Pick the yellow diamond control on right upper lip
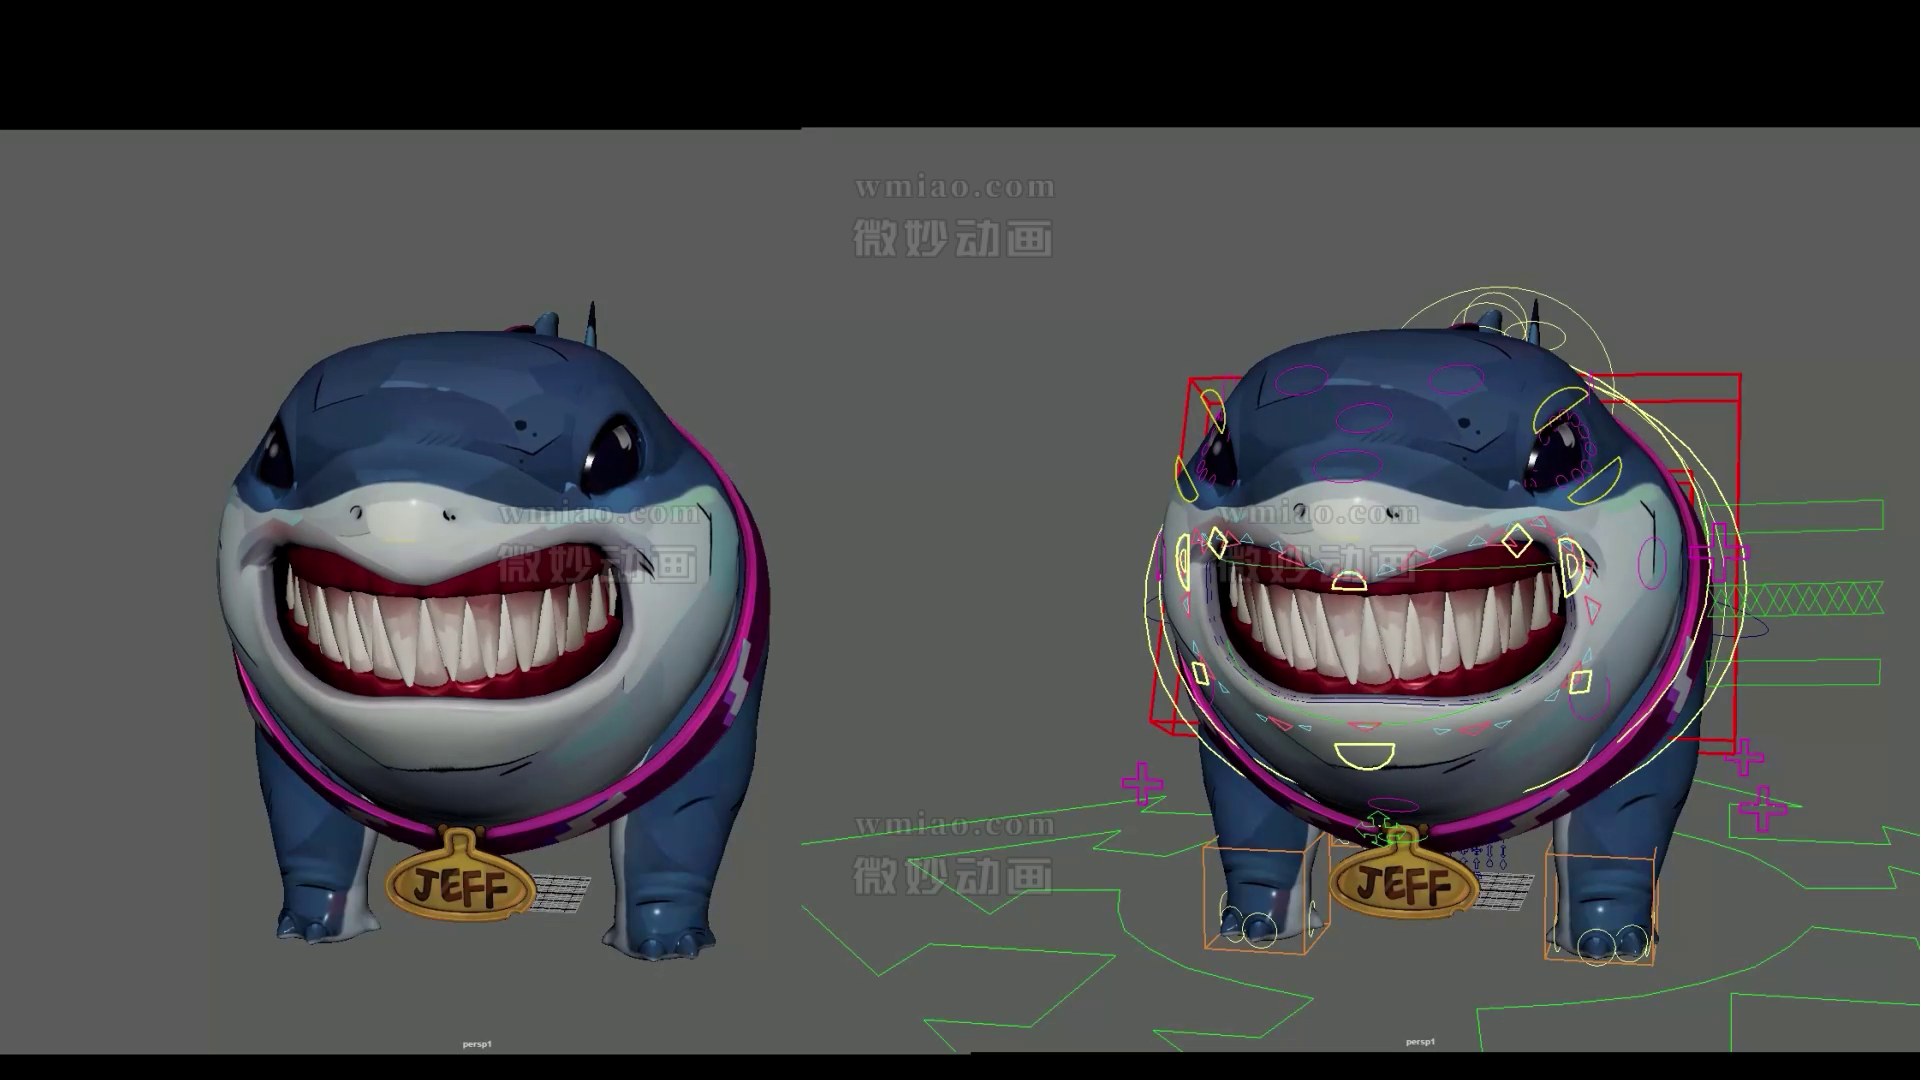 pyautogui.click(x=1517, y=540)
